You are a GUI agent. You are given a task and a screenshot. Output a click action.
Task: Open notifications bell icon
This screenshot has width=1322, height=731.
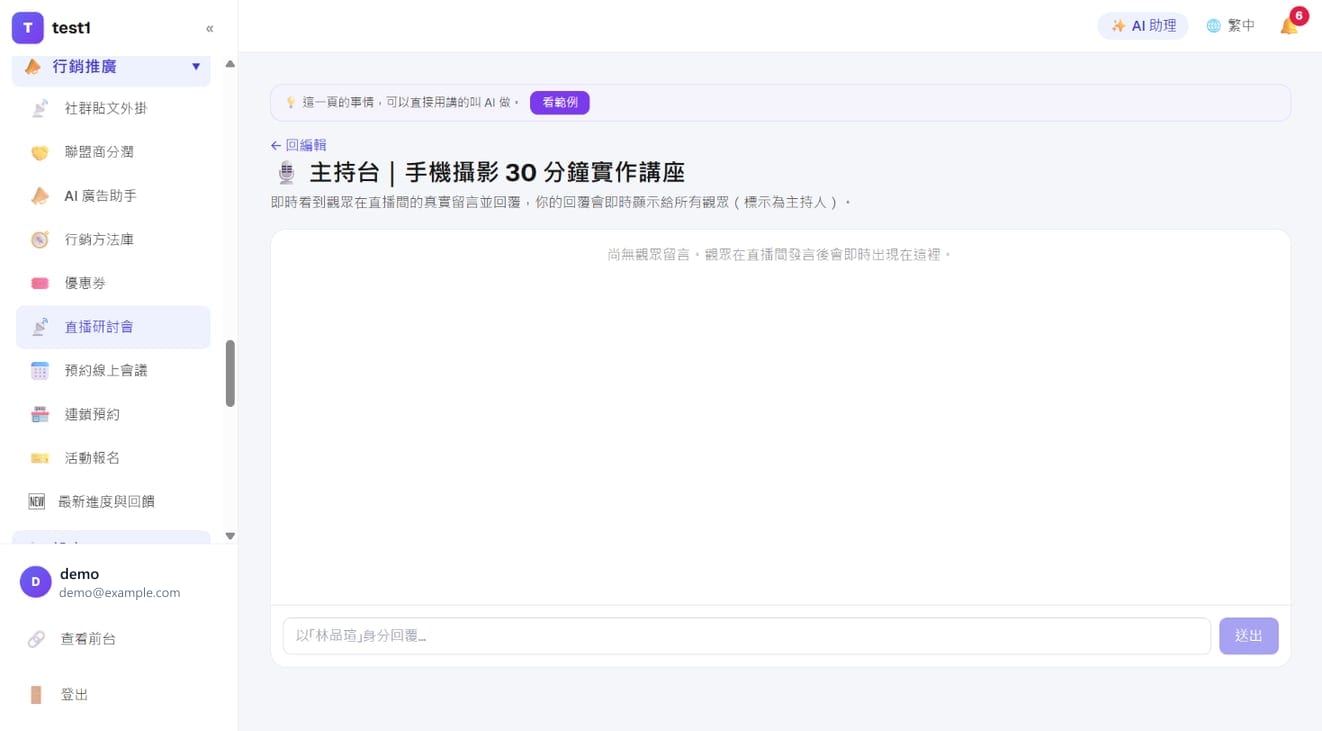[1289, 27]
